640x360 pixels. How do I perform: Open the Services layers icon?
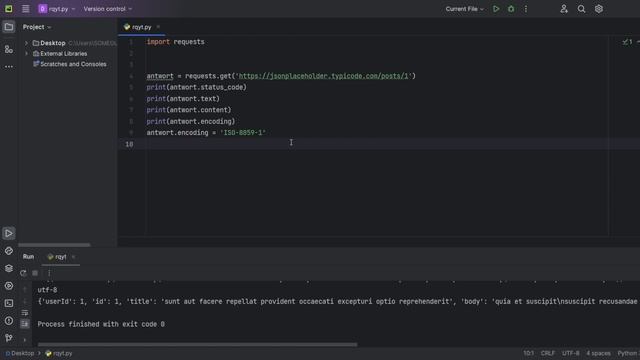(x=9, y=268)
